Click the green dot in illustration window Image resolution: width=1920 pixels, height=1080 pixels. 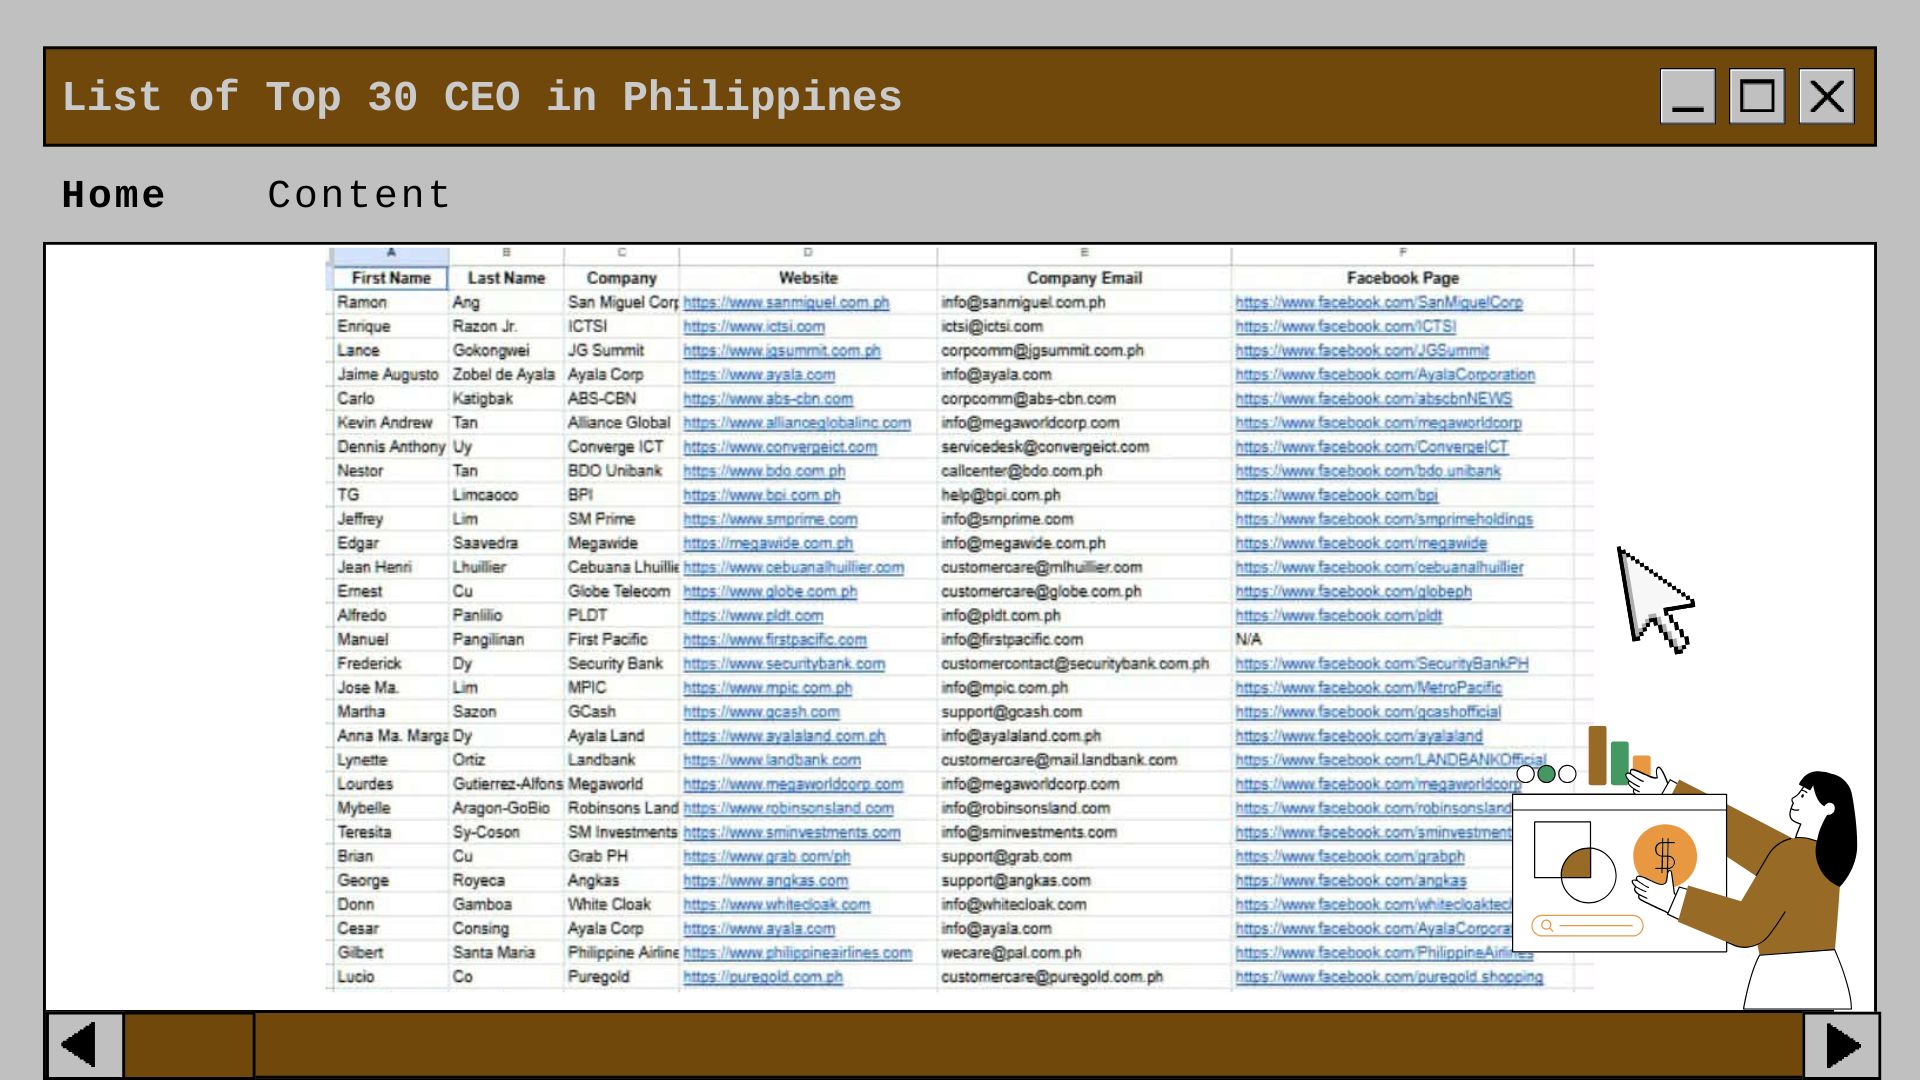click(x=1547, y=773)
